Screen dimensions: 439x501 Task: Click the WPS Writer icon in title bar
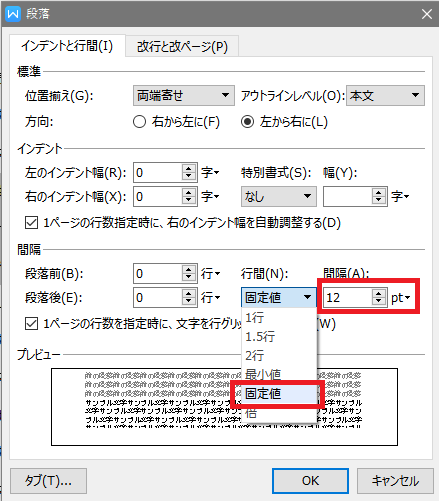tap(13, 14)
